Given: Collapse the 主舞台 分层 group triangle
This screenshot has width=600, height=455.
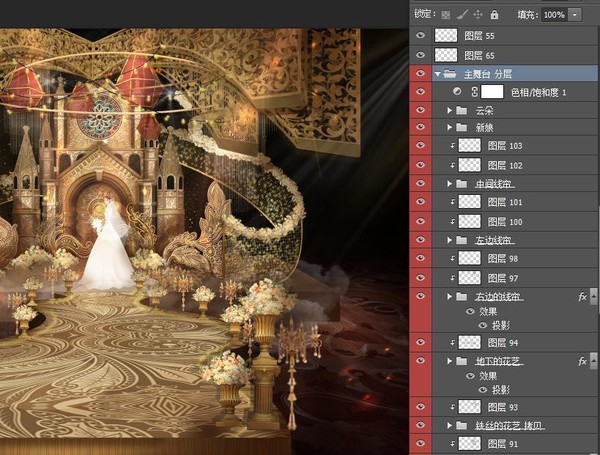Looking at the screenshot, I should (438, 74).
